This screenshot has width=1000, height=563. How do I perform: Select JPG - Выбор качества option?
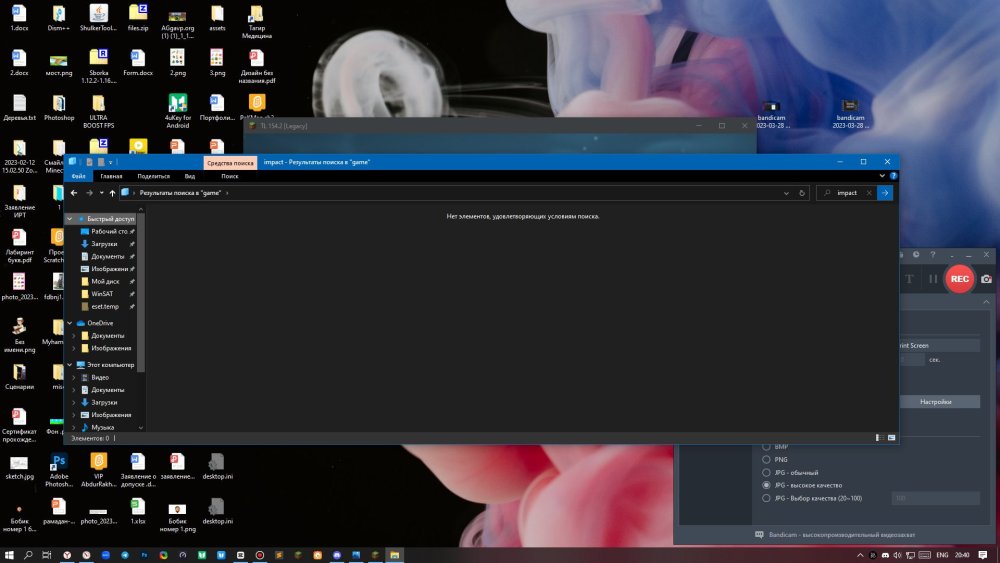coord(766,498)
